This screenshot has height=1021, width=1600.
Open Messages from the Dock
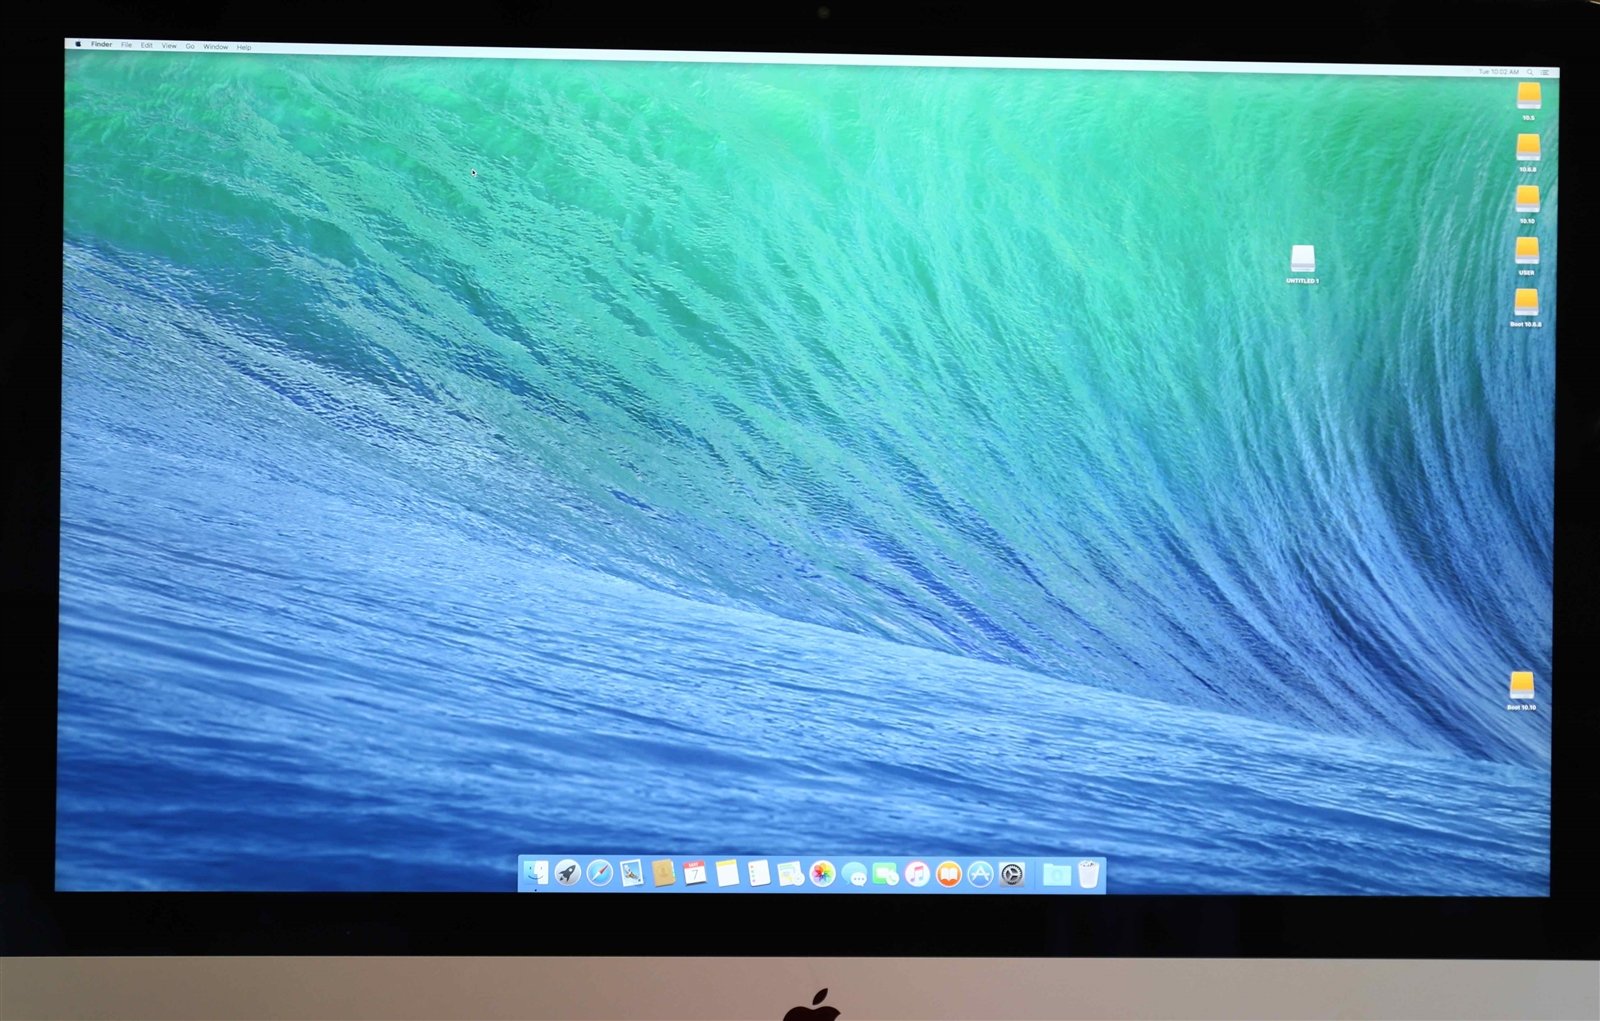pyautogui.click(x=854, y=875)
